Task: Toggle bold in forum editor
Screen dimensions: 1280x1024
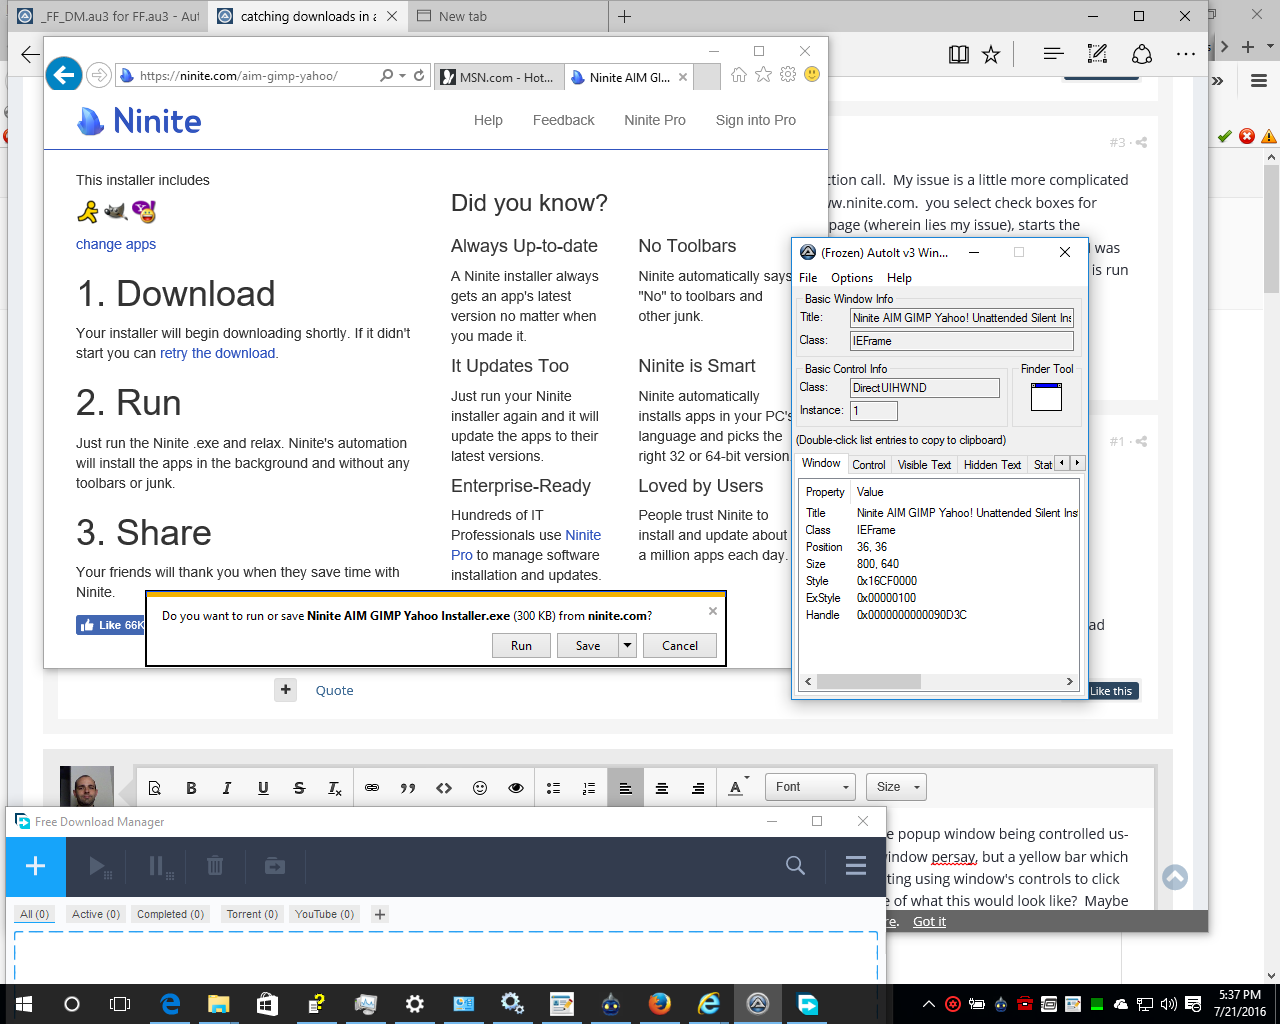Action: (x=191, y=788)
